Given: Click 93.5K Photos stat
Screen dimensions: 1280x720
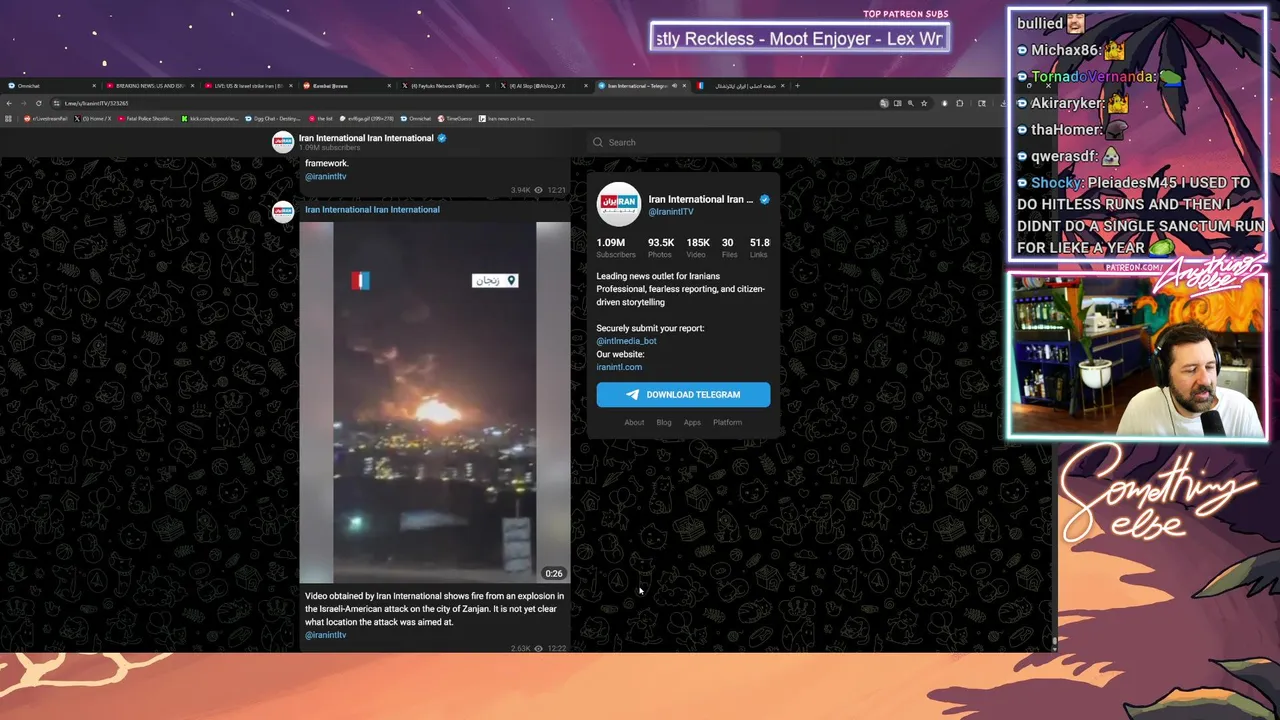Looking at the screenshot, I should [660, 248].
